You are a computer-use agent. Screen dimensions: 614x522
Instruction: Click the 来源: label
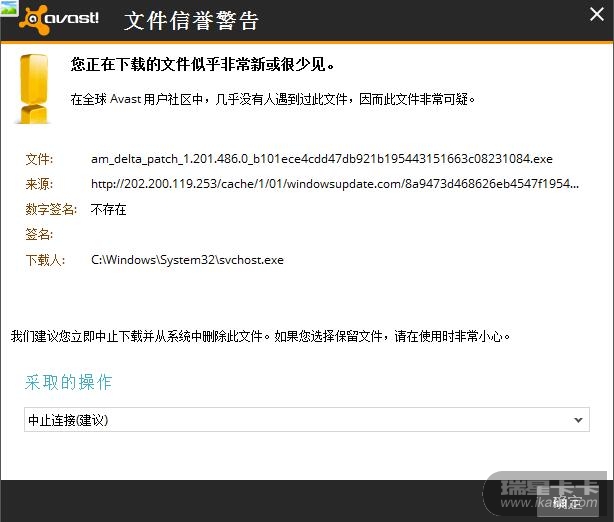pos(39,184)
